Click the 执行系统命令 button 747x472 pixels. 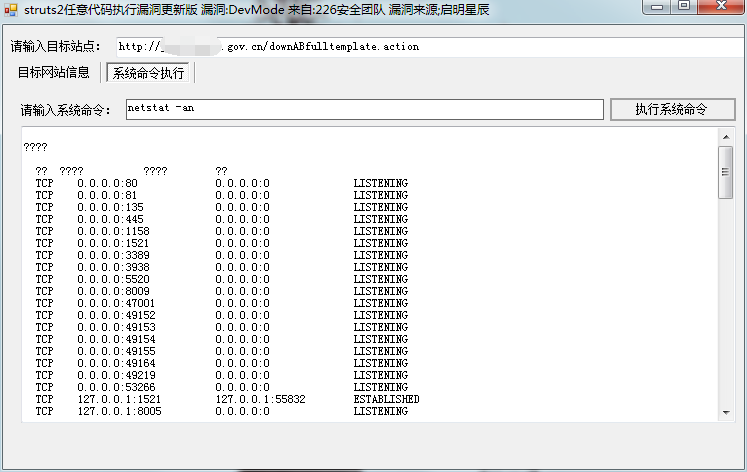click(x=672, y=110)
